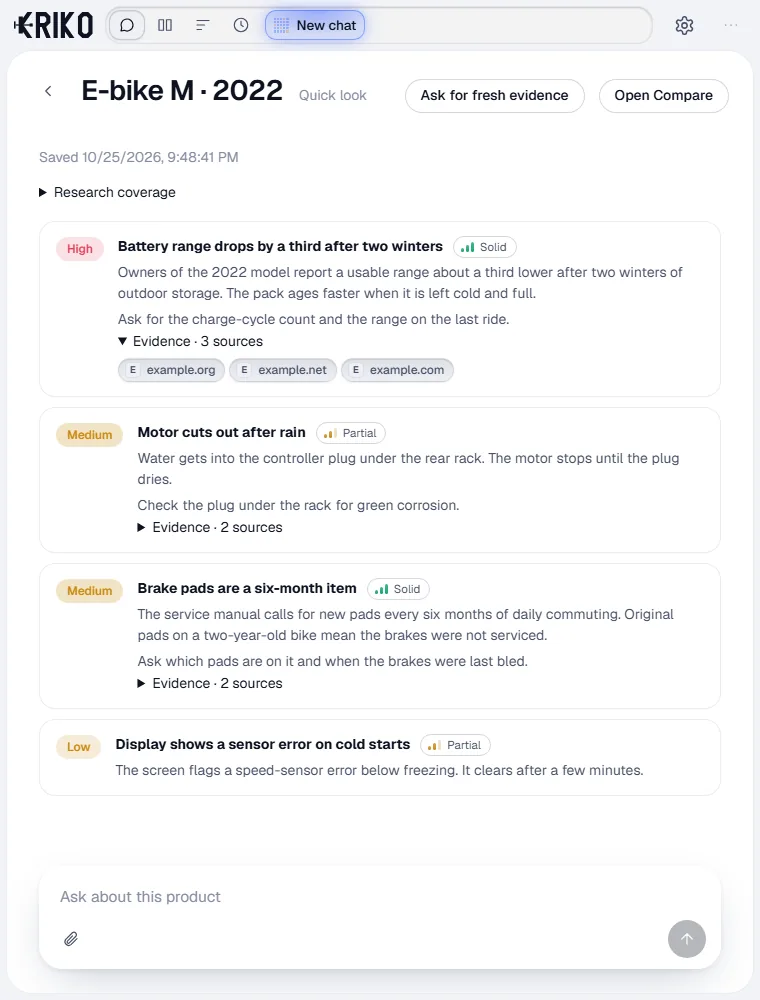
Task: Select the columns compare view icon
Action: (x=165, y=26)
